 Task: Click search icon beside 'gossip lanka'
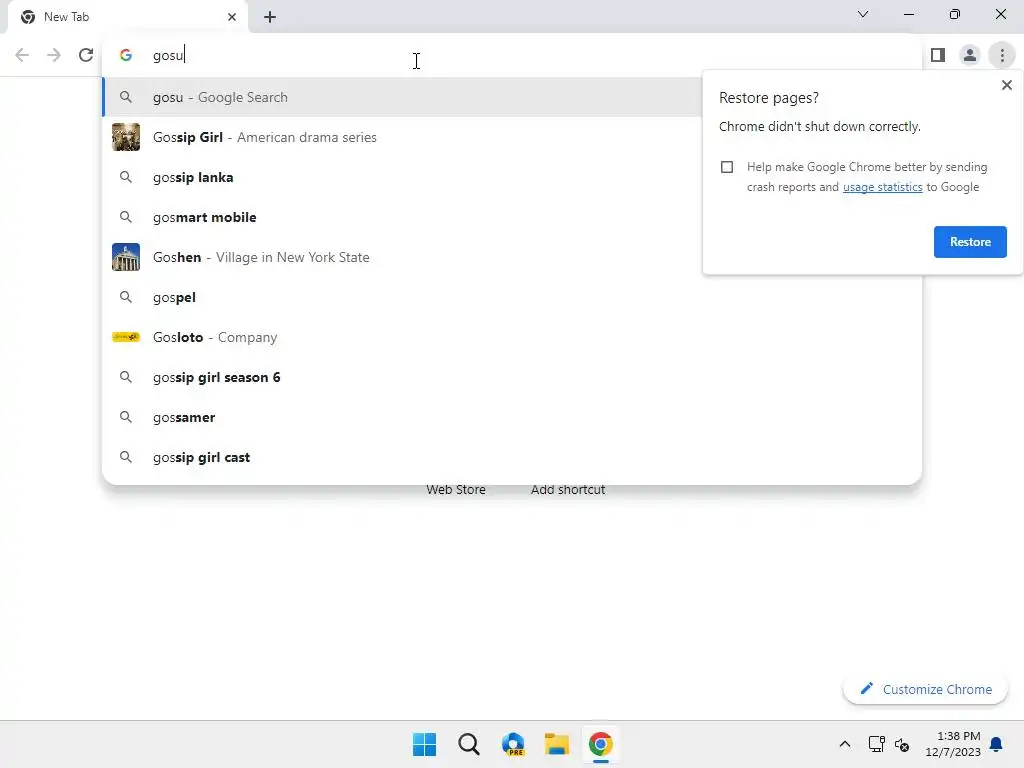tap(126, 177)
